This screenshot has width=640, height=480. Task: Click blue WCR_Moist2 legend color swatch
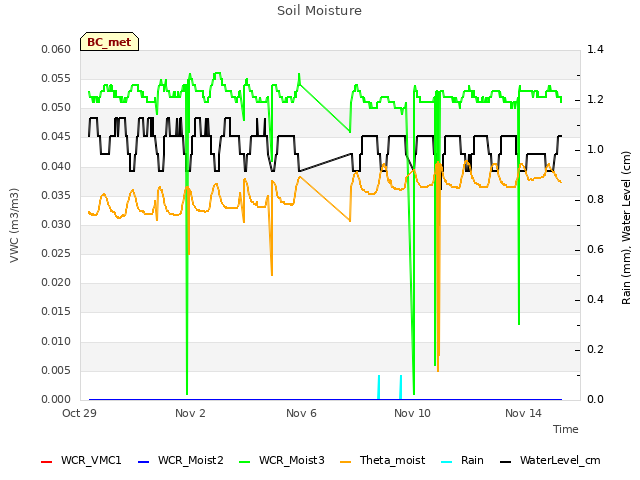tap(144, 462)
